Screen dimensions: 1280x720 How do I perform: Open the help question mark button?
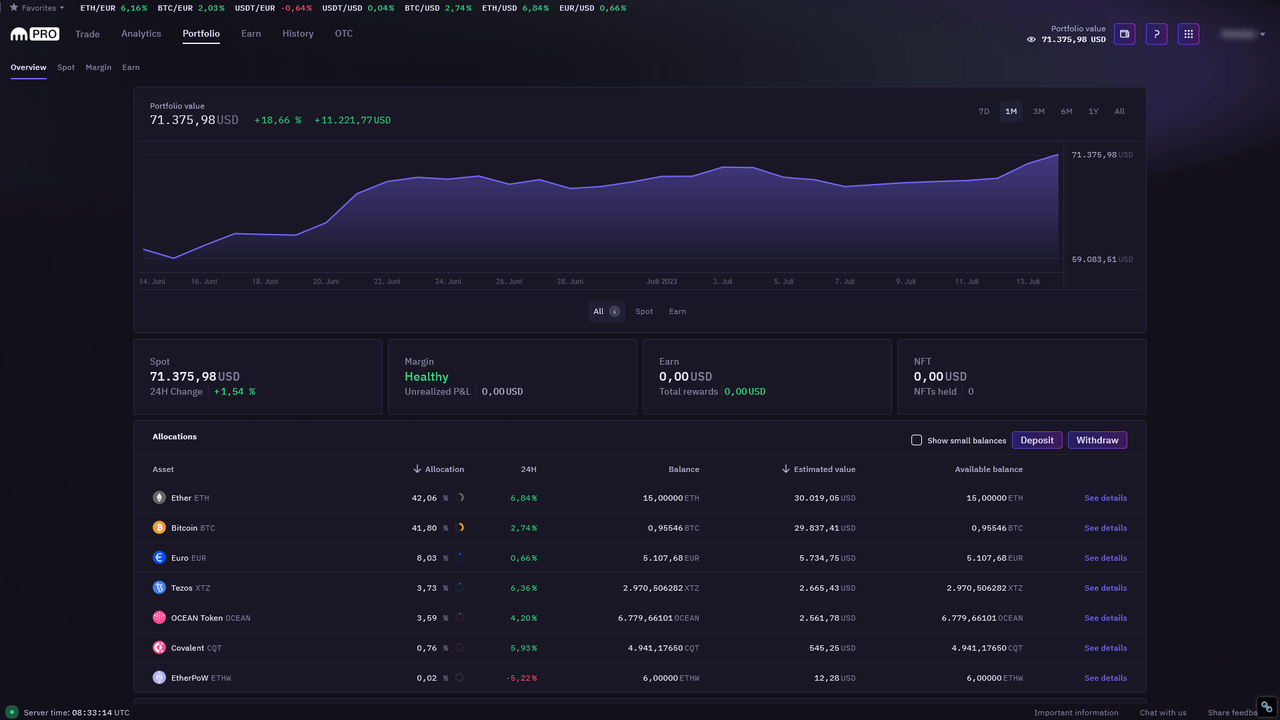(1156, 34)
